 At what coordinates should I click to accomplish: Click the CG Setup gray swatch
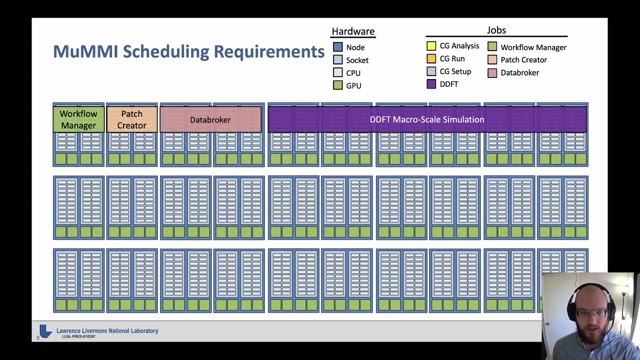point(431,71)
